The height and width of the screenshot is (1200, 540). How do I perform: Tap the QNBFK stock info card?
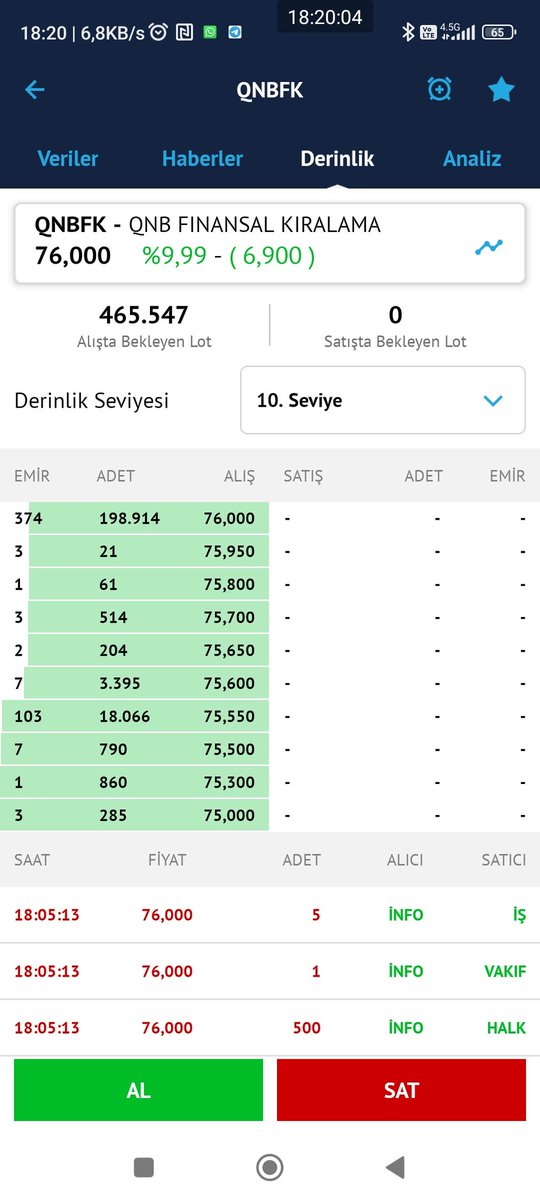pos(270,243)
